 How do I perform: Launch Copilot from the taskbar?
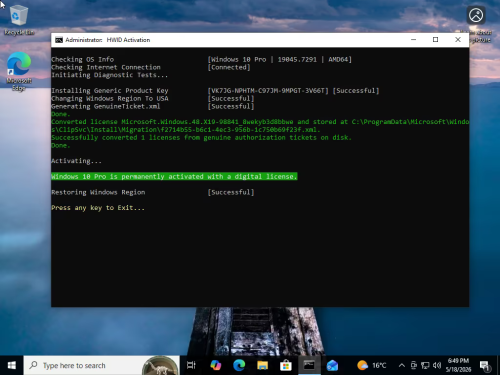click(216, 365)
